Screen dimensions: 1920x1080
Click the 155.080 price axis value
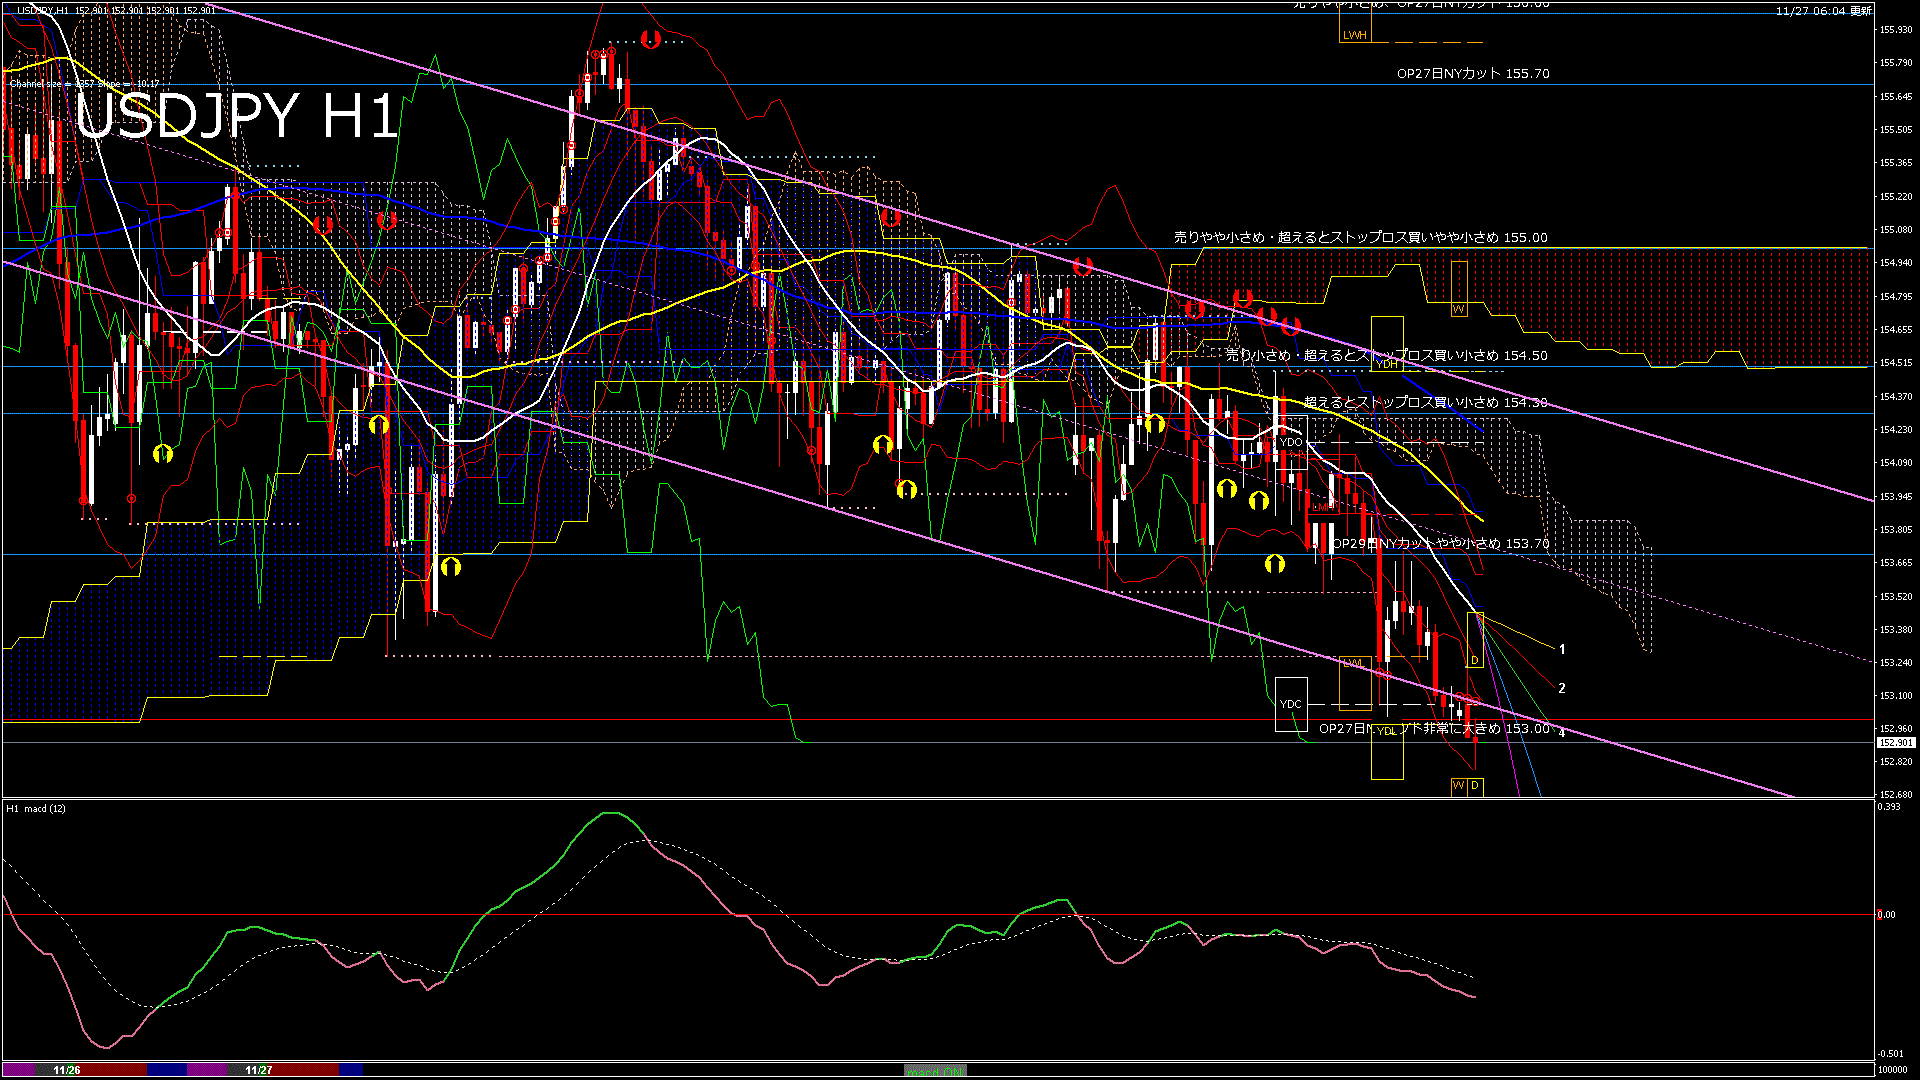point(1896,230)
